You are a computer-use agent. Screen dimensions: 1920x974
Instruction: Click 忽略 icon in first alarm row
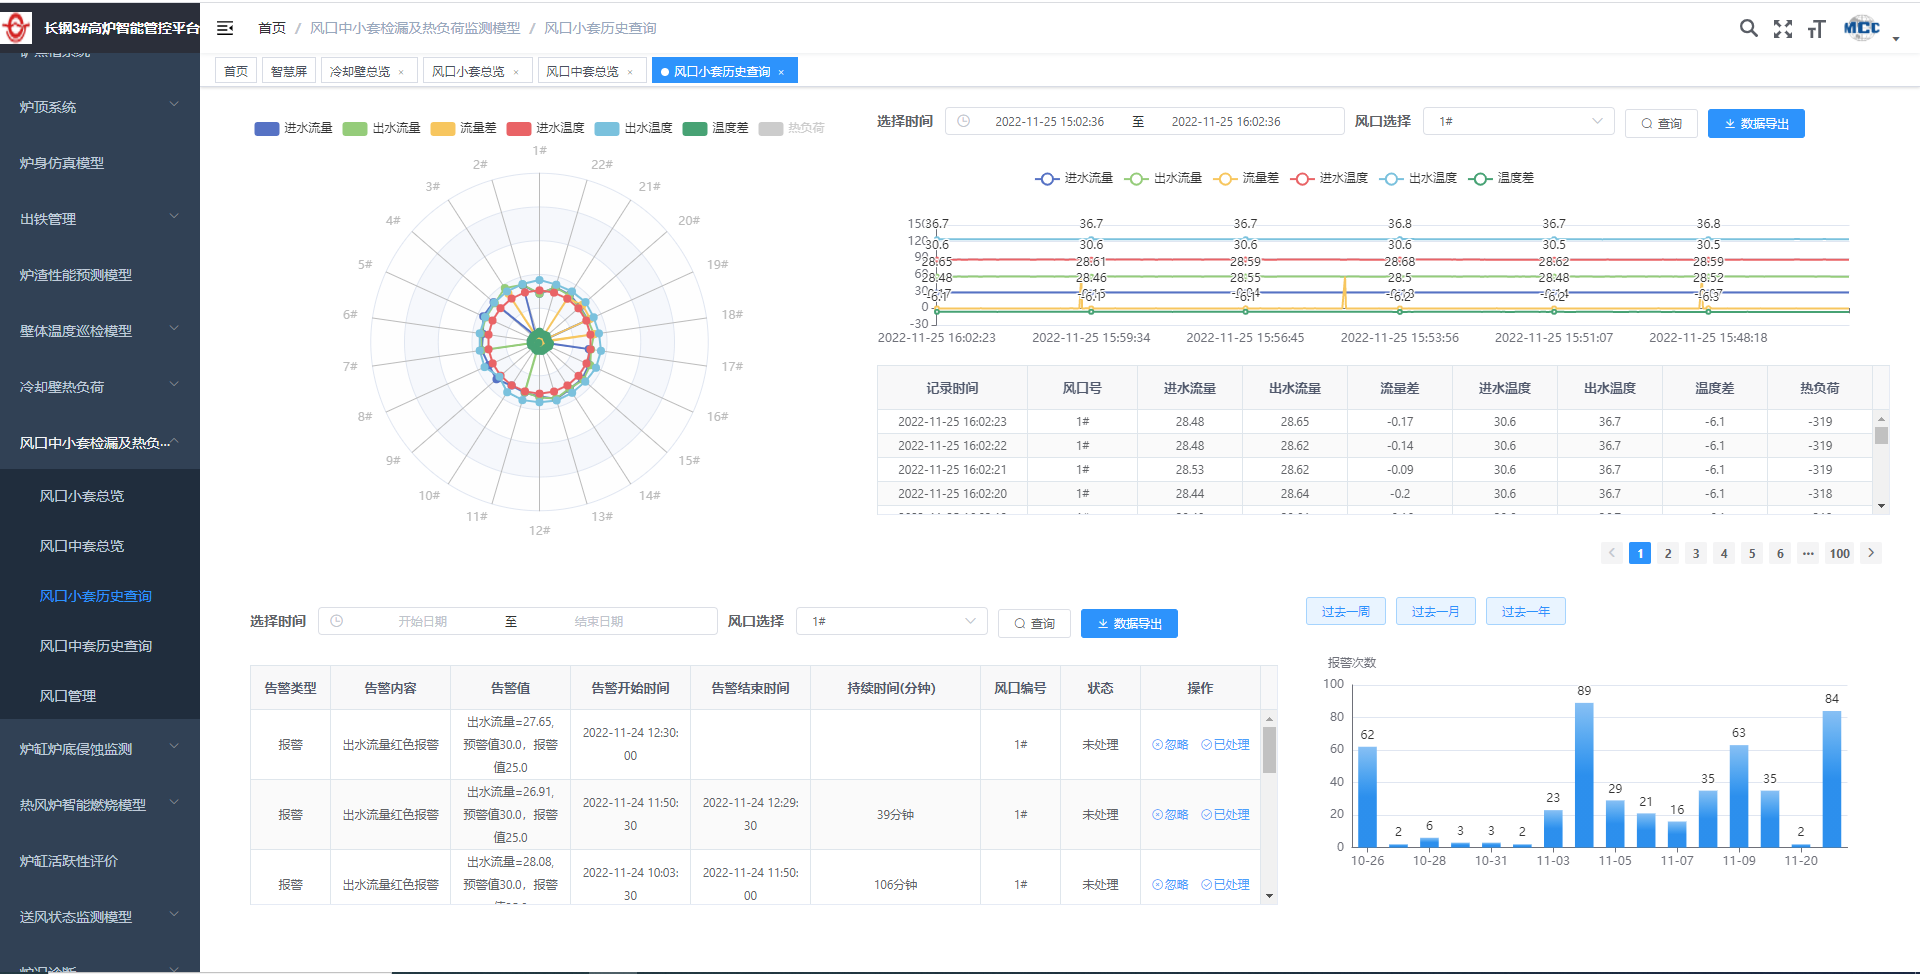[1170, 745]
